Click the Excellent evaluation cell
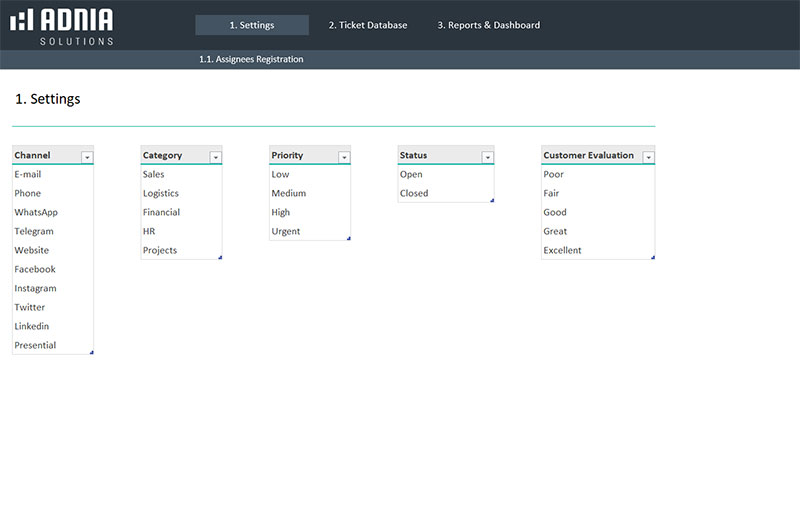This screenshot has width=800, height=520. click(562, 250)
